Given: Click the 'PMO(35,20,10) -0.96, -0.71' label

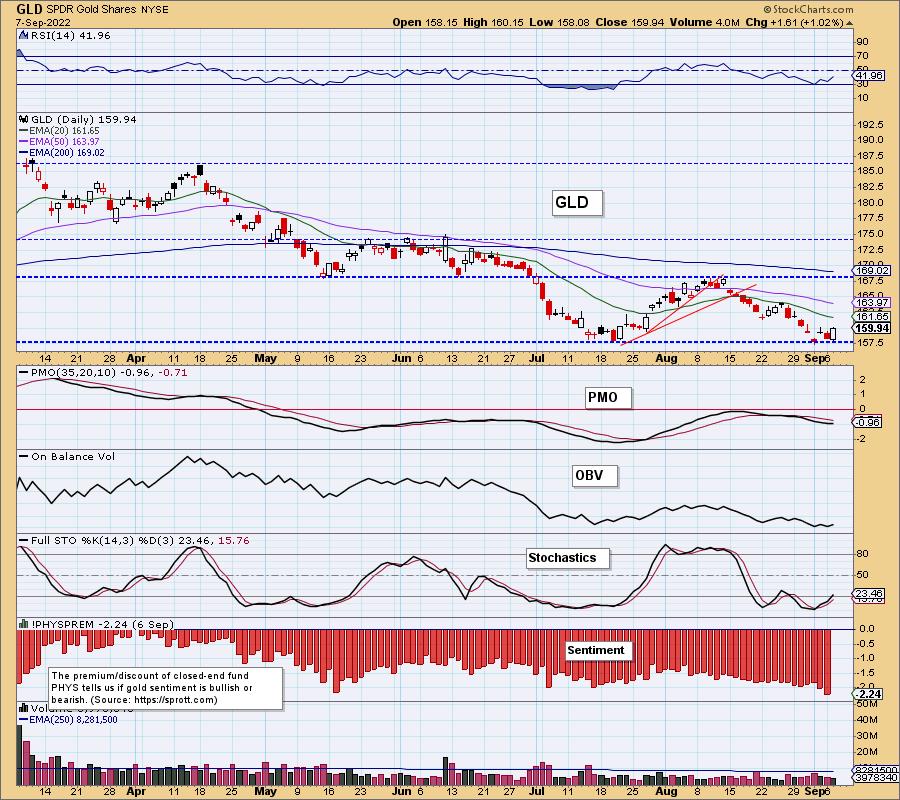Looking at the screenshot, I should pos(111,372).
